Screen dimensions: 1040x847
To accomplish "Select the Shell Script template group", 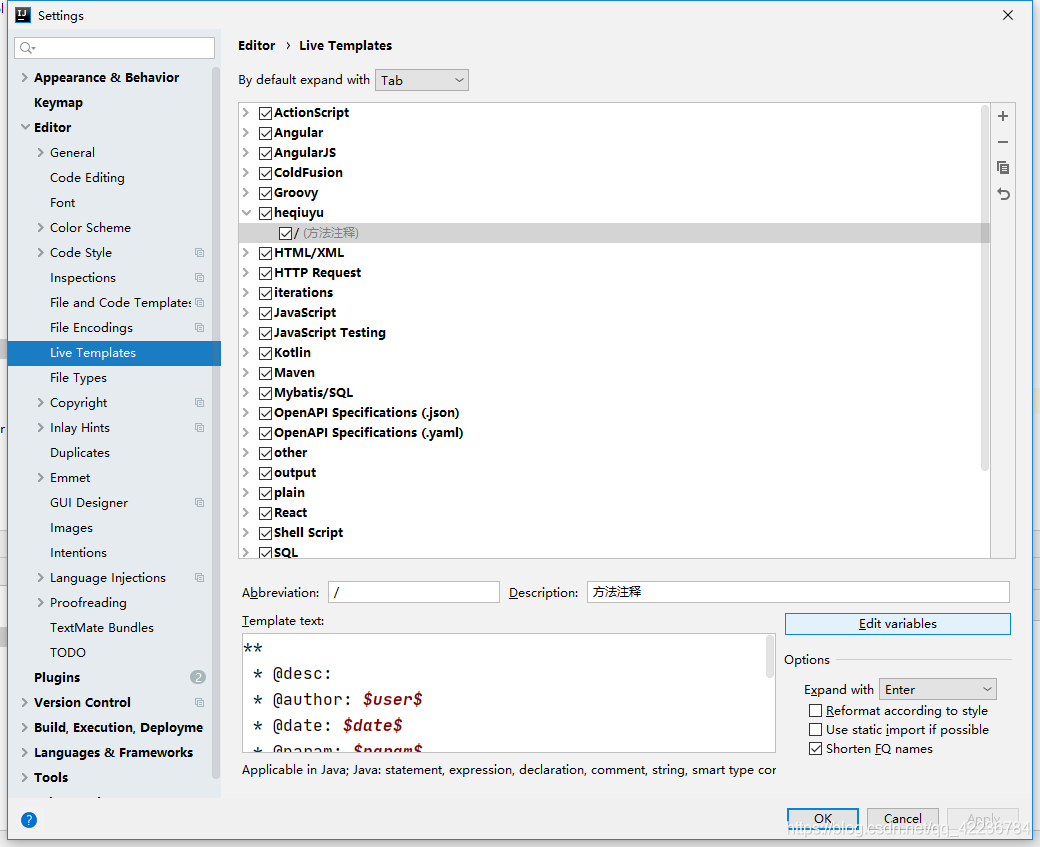I will pos(308,533).
